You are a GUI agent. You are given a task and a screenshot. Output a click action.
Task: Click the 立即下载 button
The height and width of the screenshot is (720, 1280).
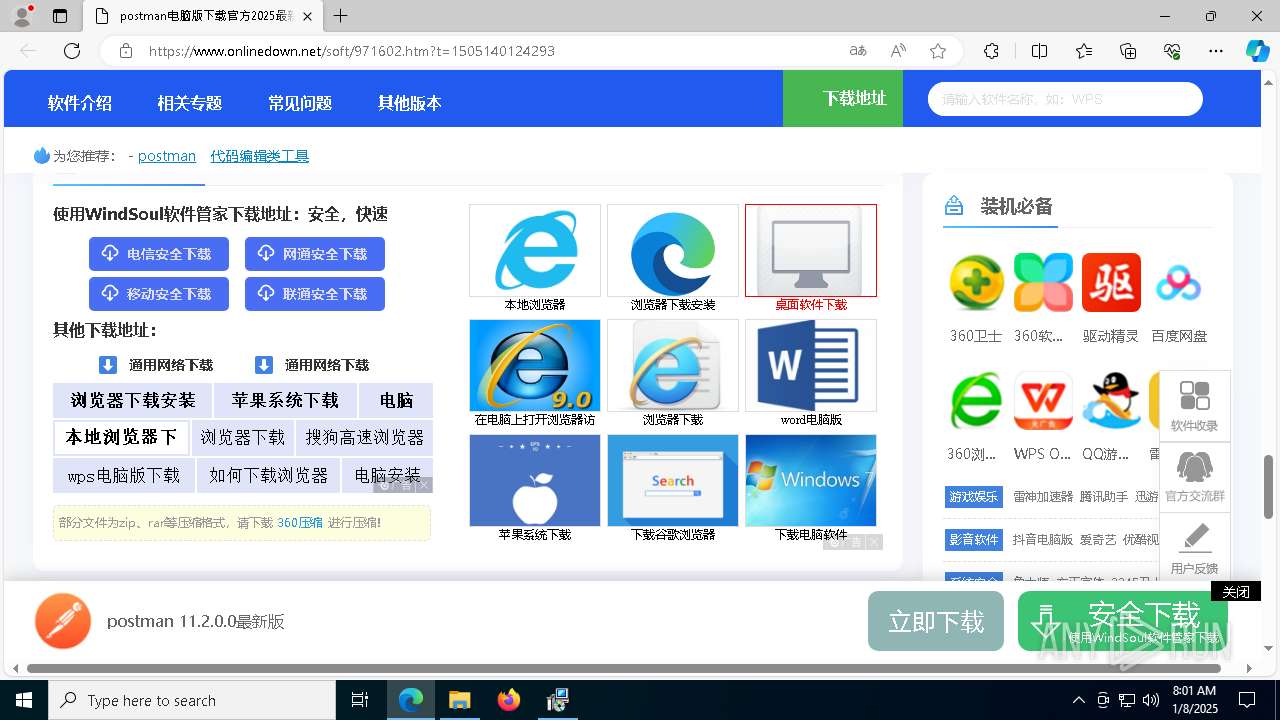tap(936, 621)
